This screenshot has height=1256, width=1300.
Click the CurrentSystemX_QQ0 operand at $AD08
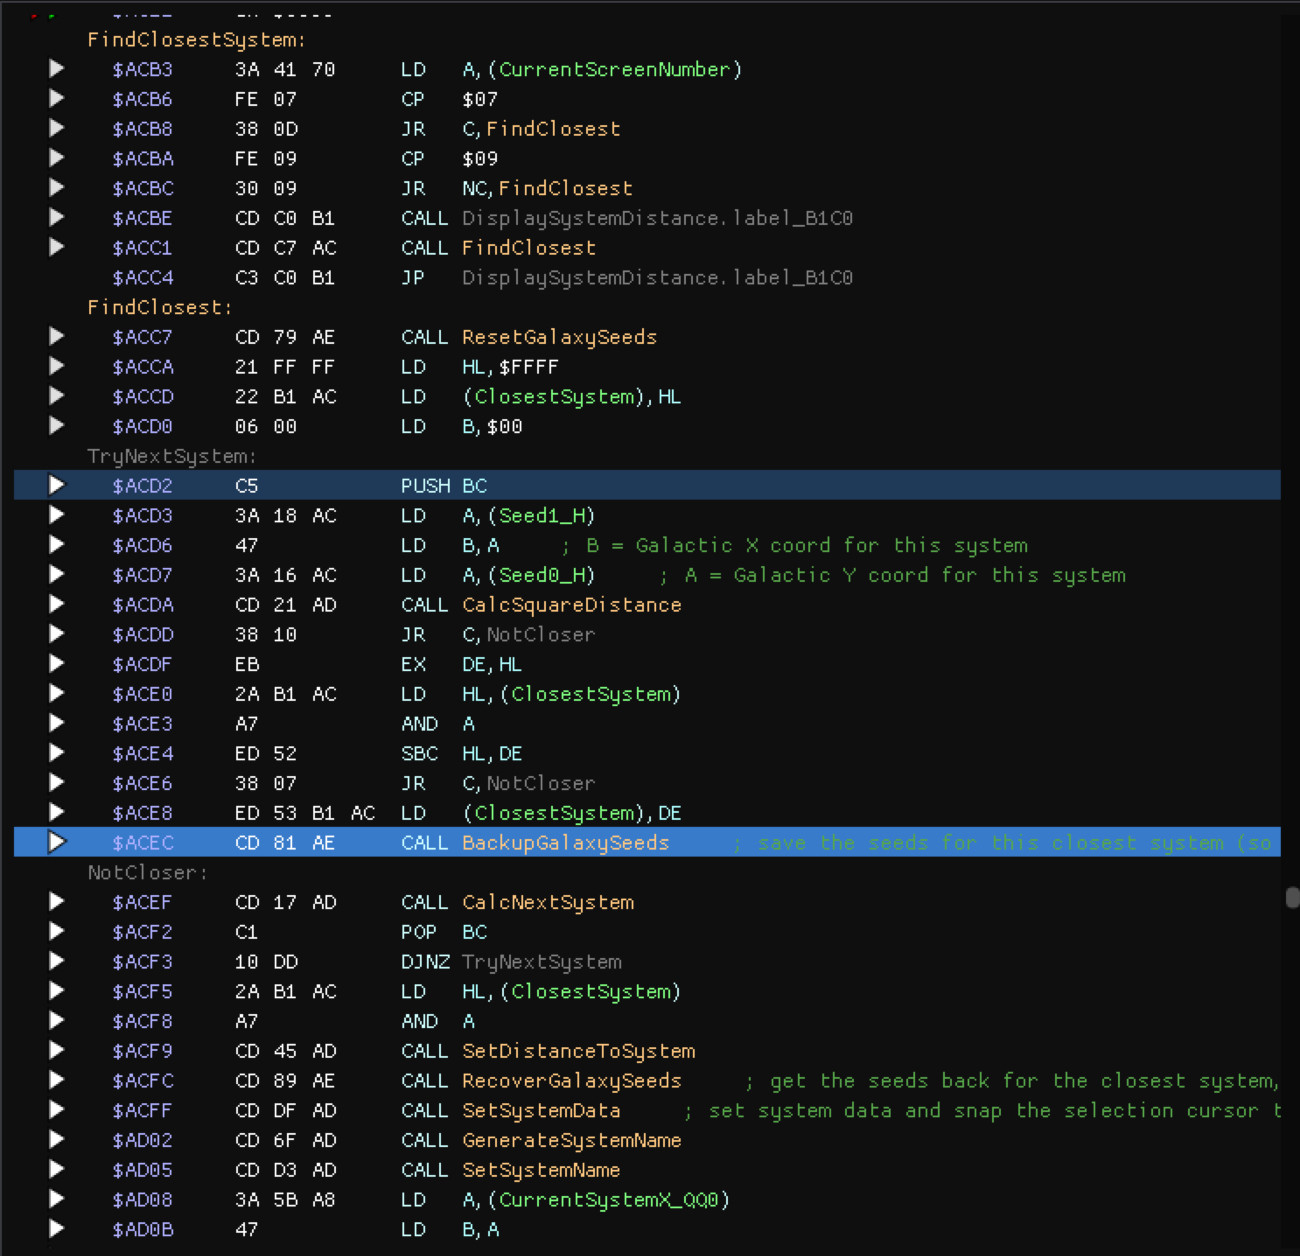(x=609, y=1199)
